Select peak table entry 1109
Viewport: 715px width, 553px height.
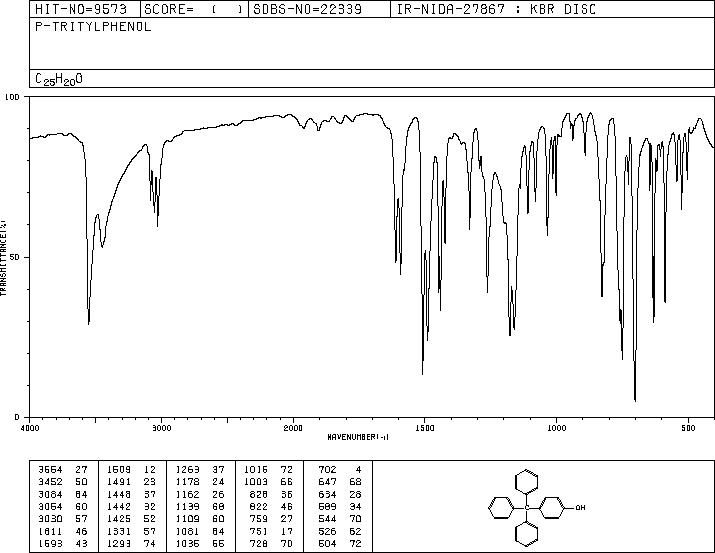click(x=187, y=519)
